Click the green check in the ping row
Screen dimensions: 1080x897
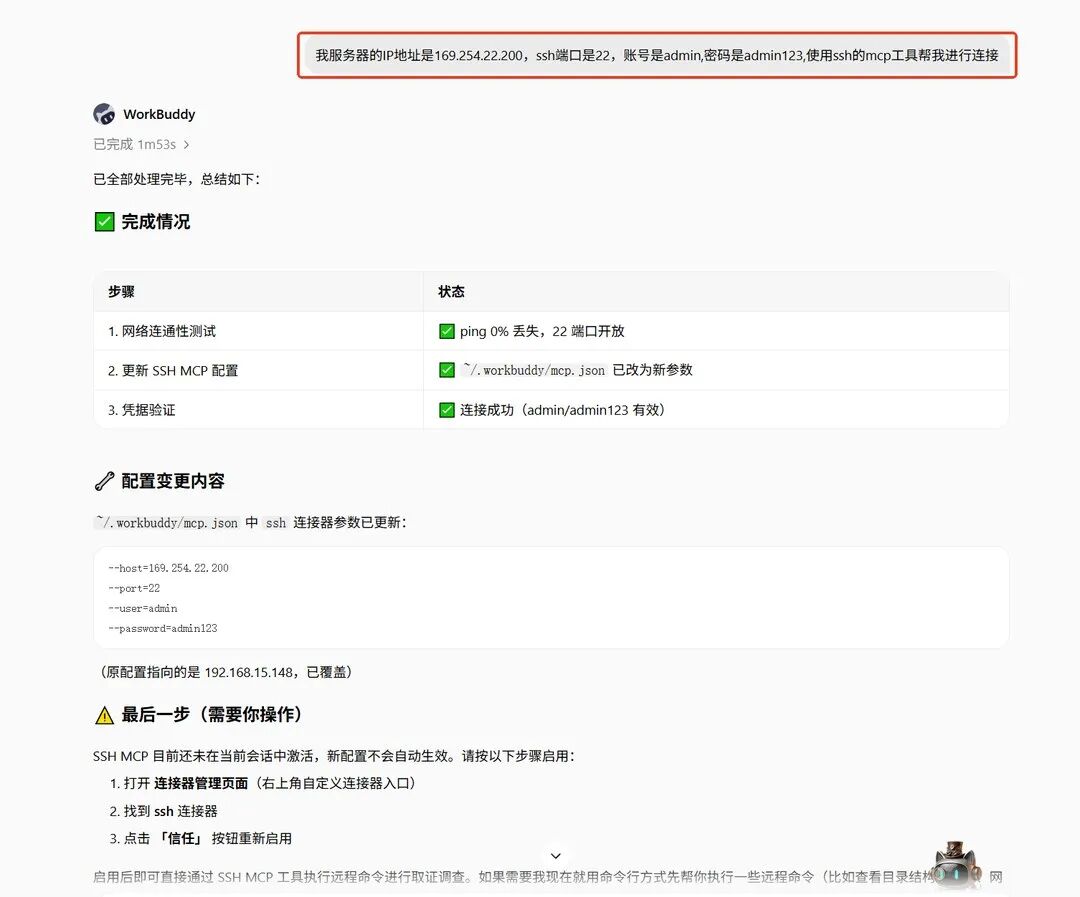point(446,331)
